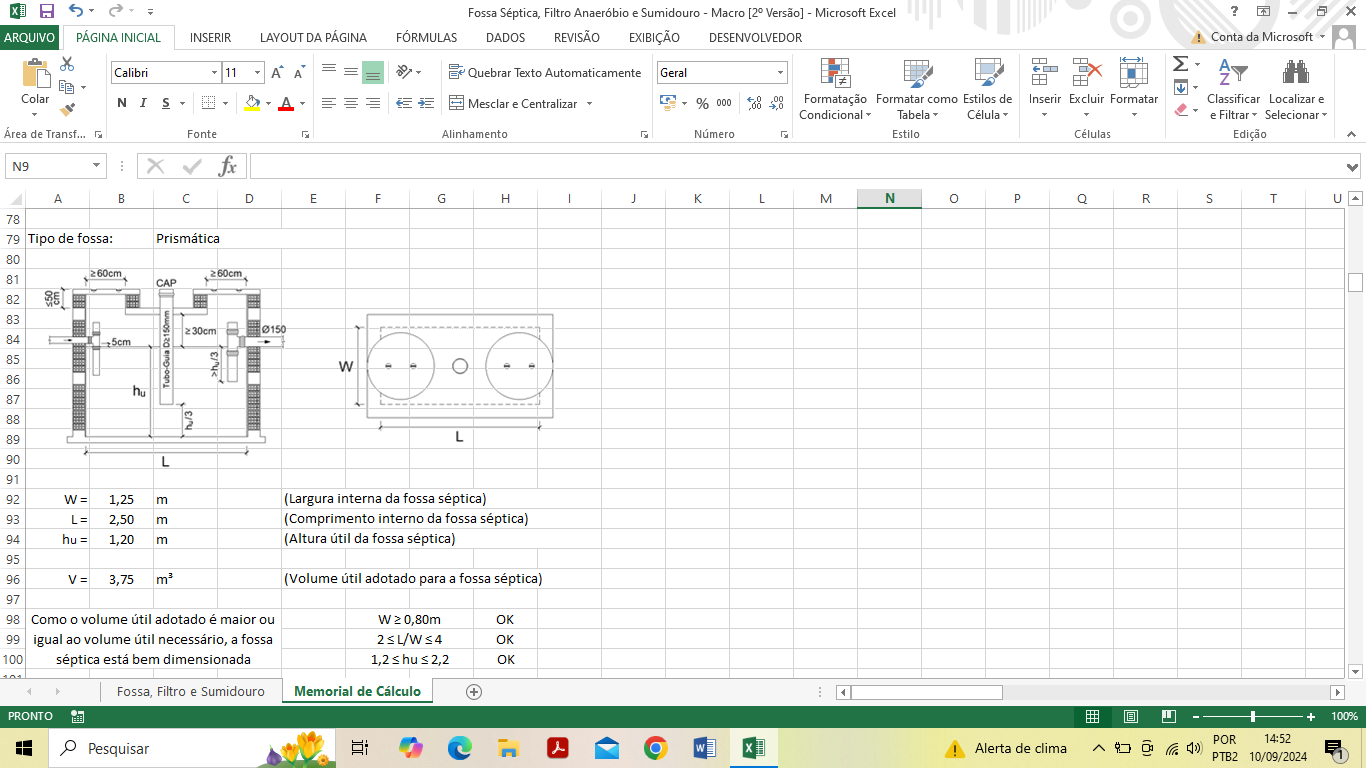The height and width of the screenshot is (768, 1366).
Task: Open Conditional Formatting icon
Action: pyautogui.click(x=834, y=74)
